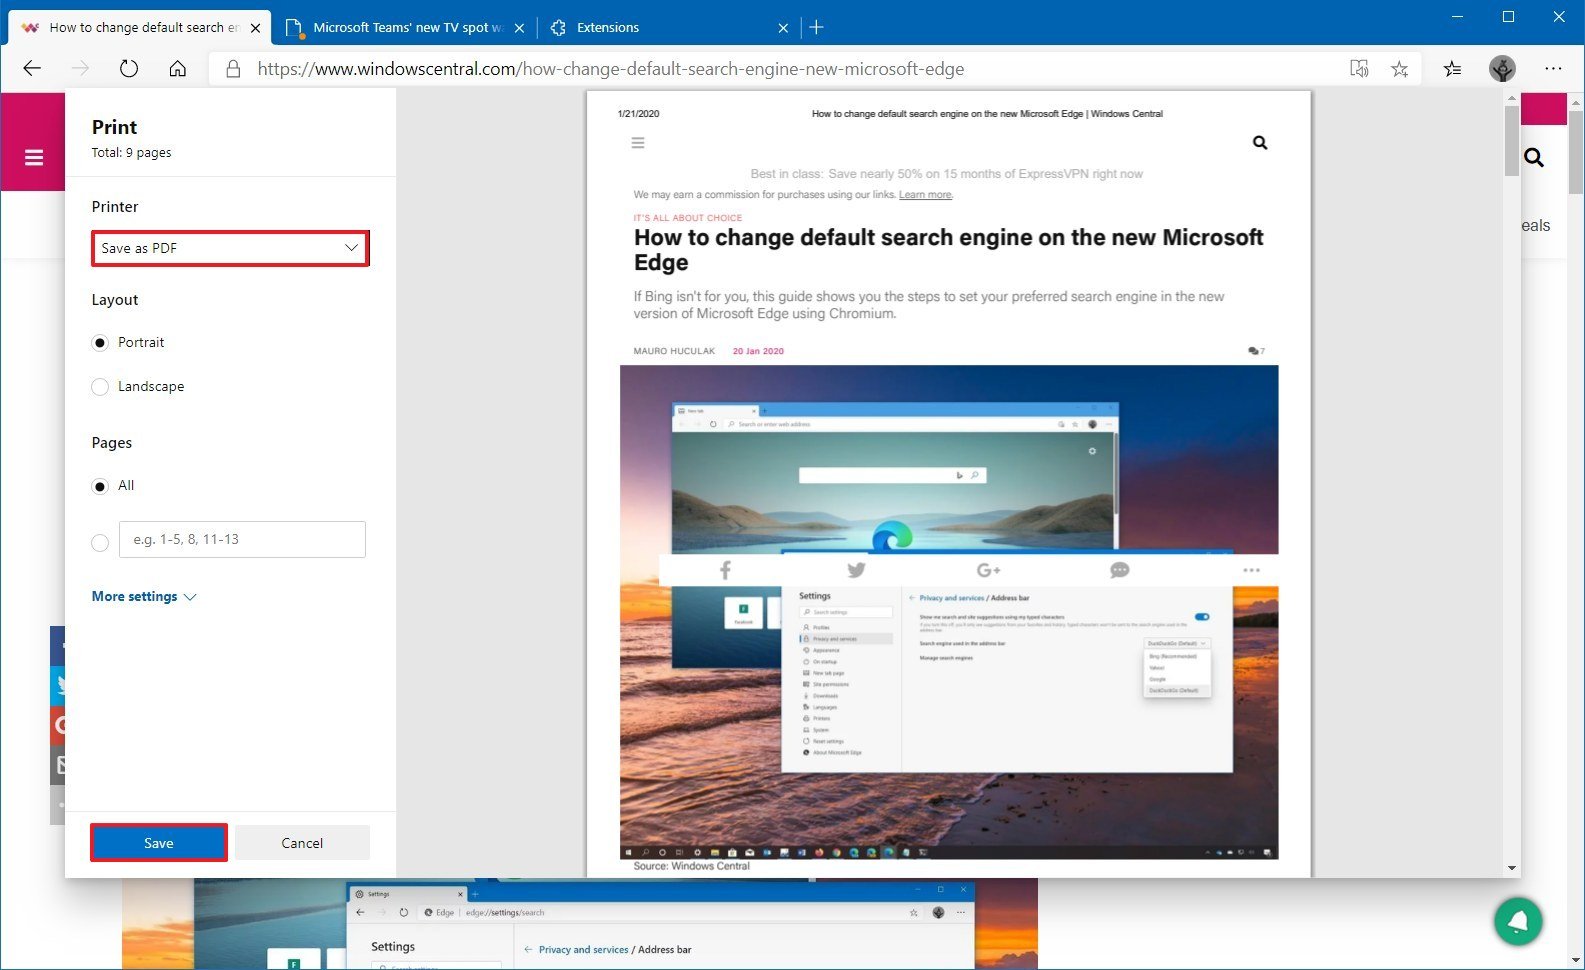The image size is (1585, 970).
Task: Open Edge's Settings and more ellipsis menu
Action: tap(1553, 69)
